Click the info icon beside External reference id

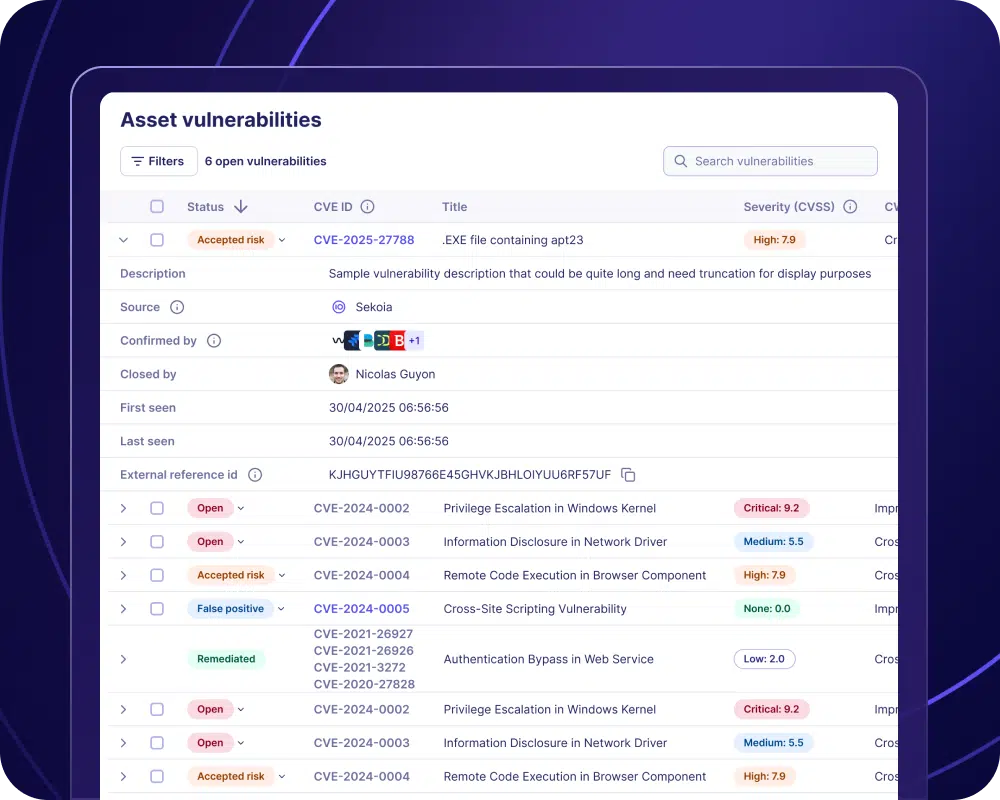255,475
